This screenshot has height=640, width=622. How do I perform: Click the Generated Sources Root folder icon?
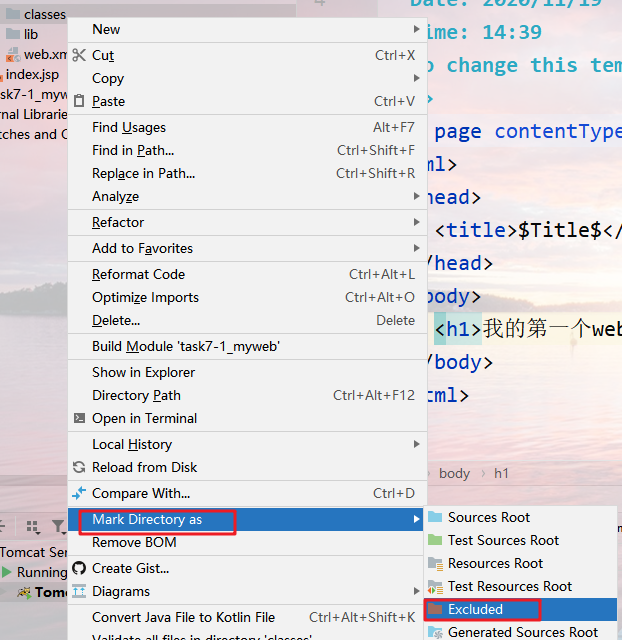(x=435, y=632)
